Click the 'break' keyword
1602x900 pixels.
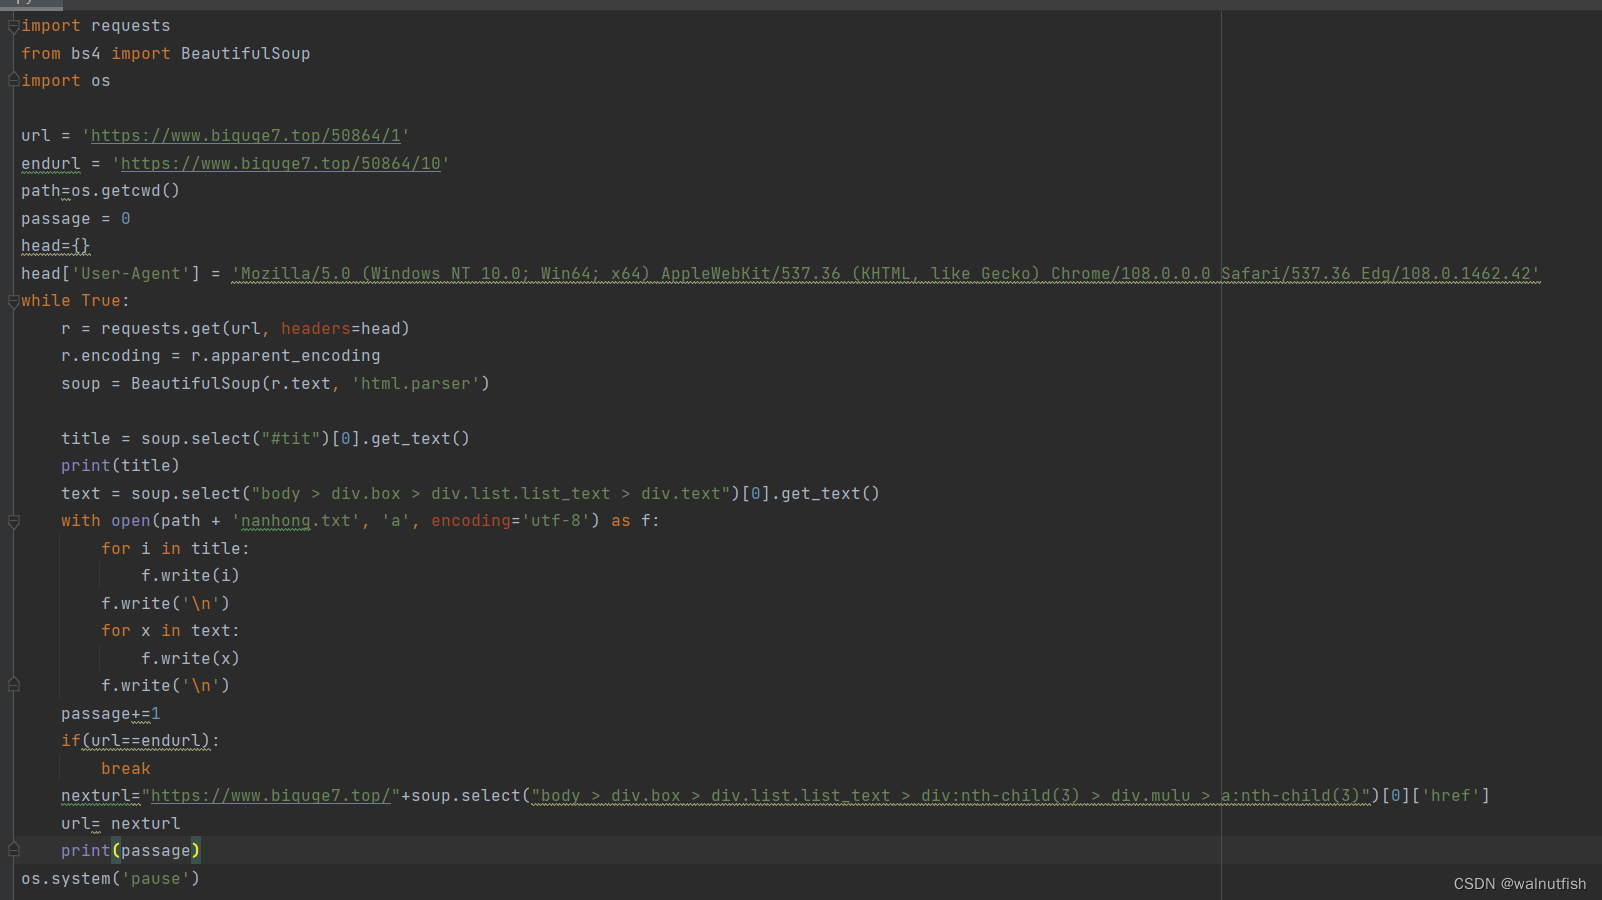126,769
